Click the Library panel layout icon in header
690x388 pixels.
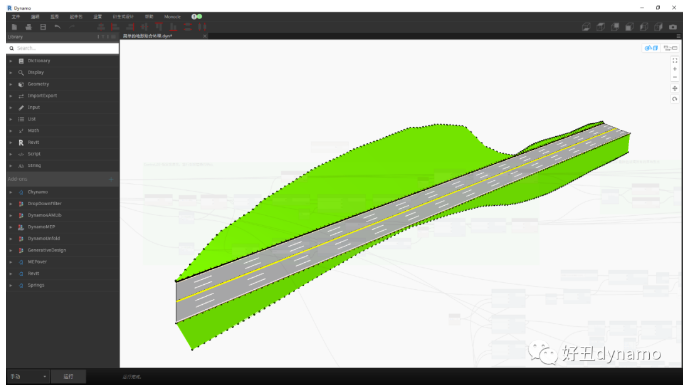pyautogui.click(x=114, y=37)
